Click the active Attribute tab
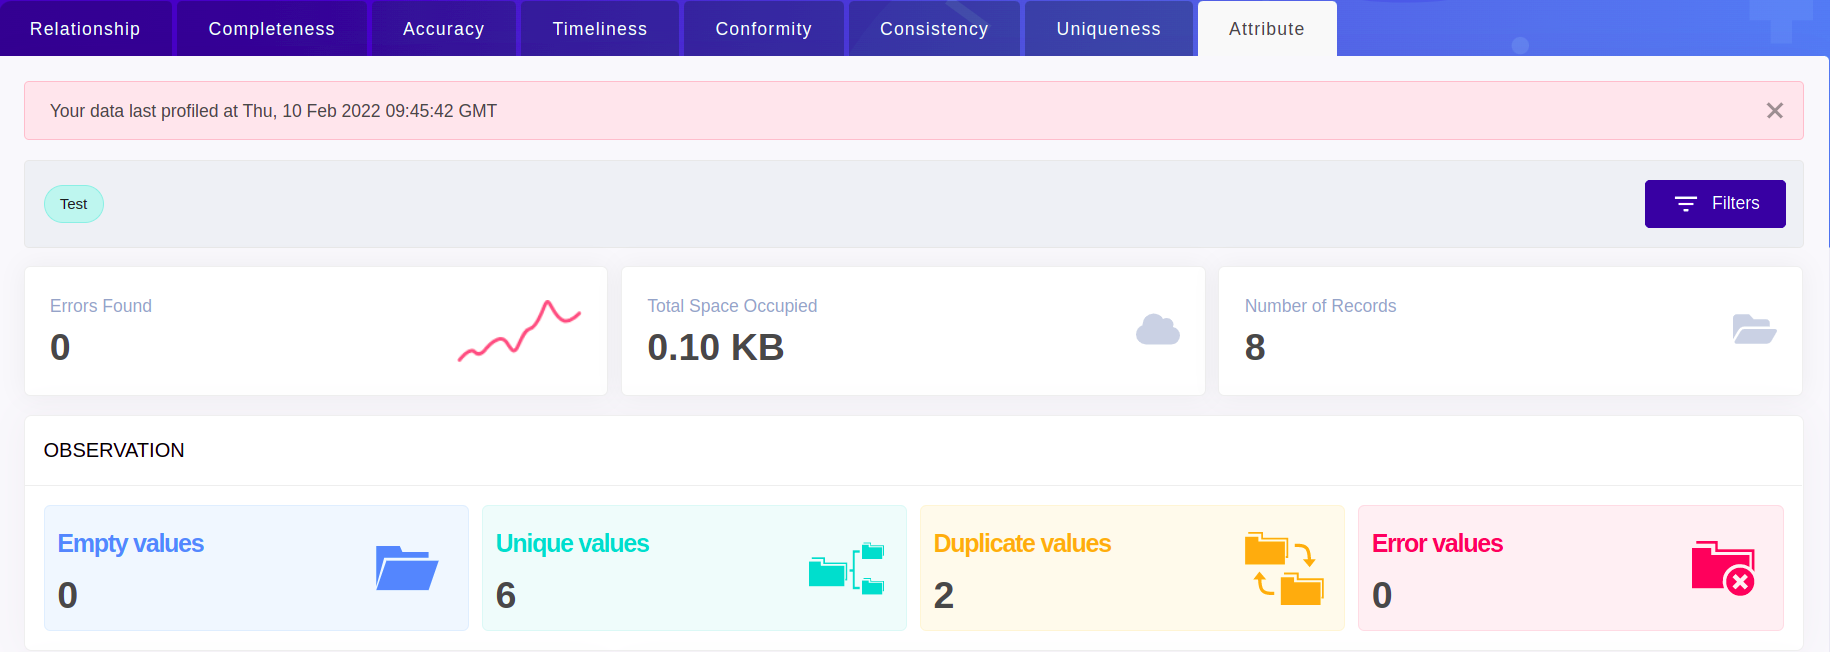 tap(1266, 29)
